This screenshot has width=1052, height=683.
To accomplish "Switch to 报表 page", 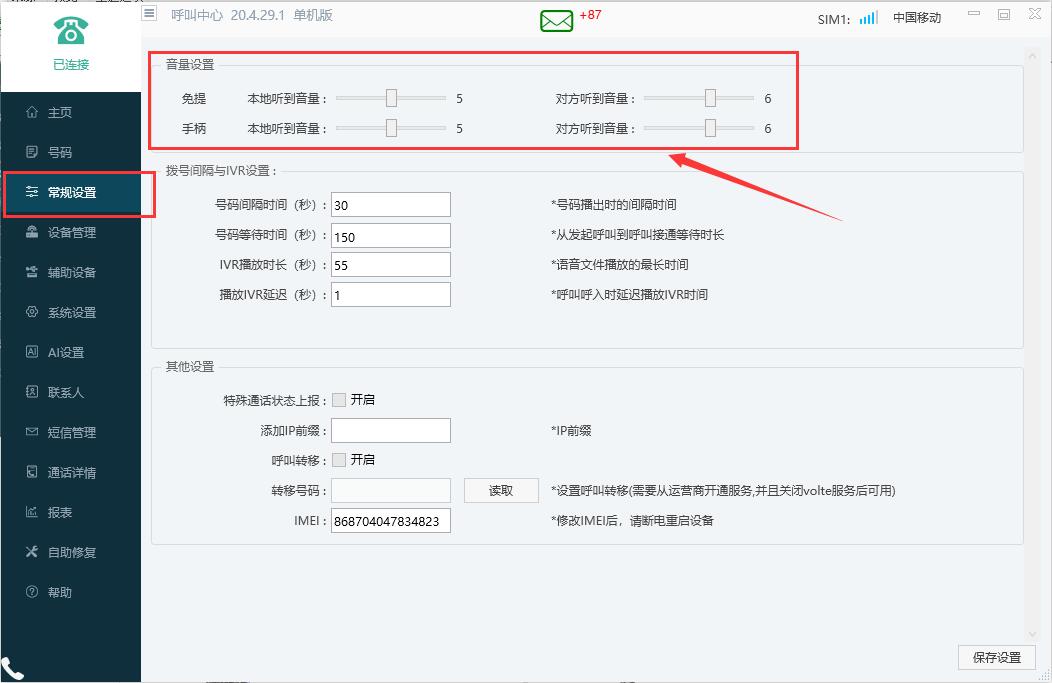I will pyautogui.click(x=71, y=512).
